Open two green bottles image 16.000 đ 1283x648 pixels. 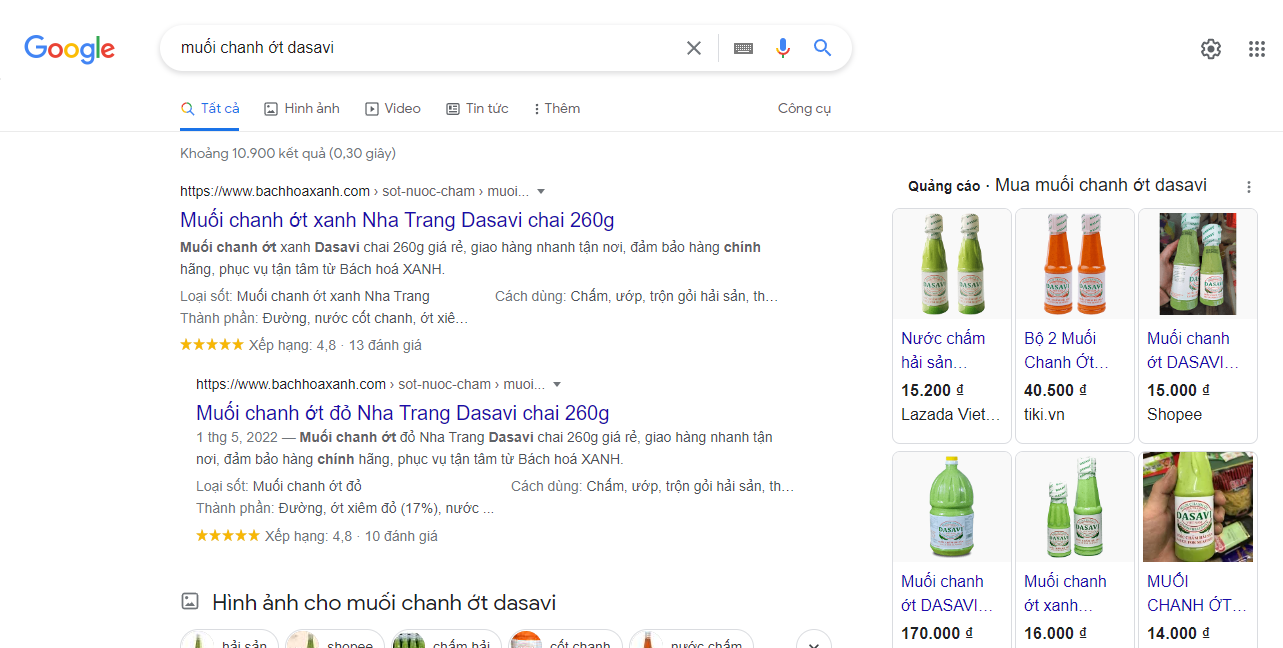point(1075,507)
